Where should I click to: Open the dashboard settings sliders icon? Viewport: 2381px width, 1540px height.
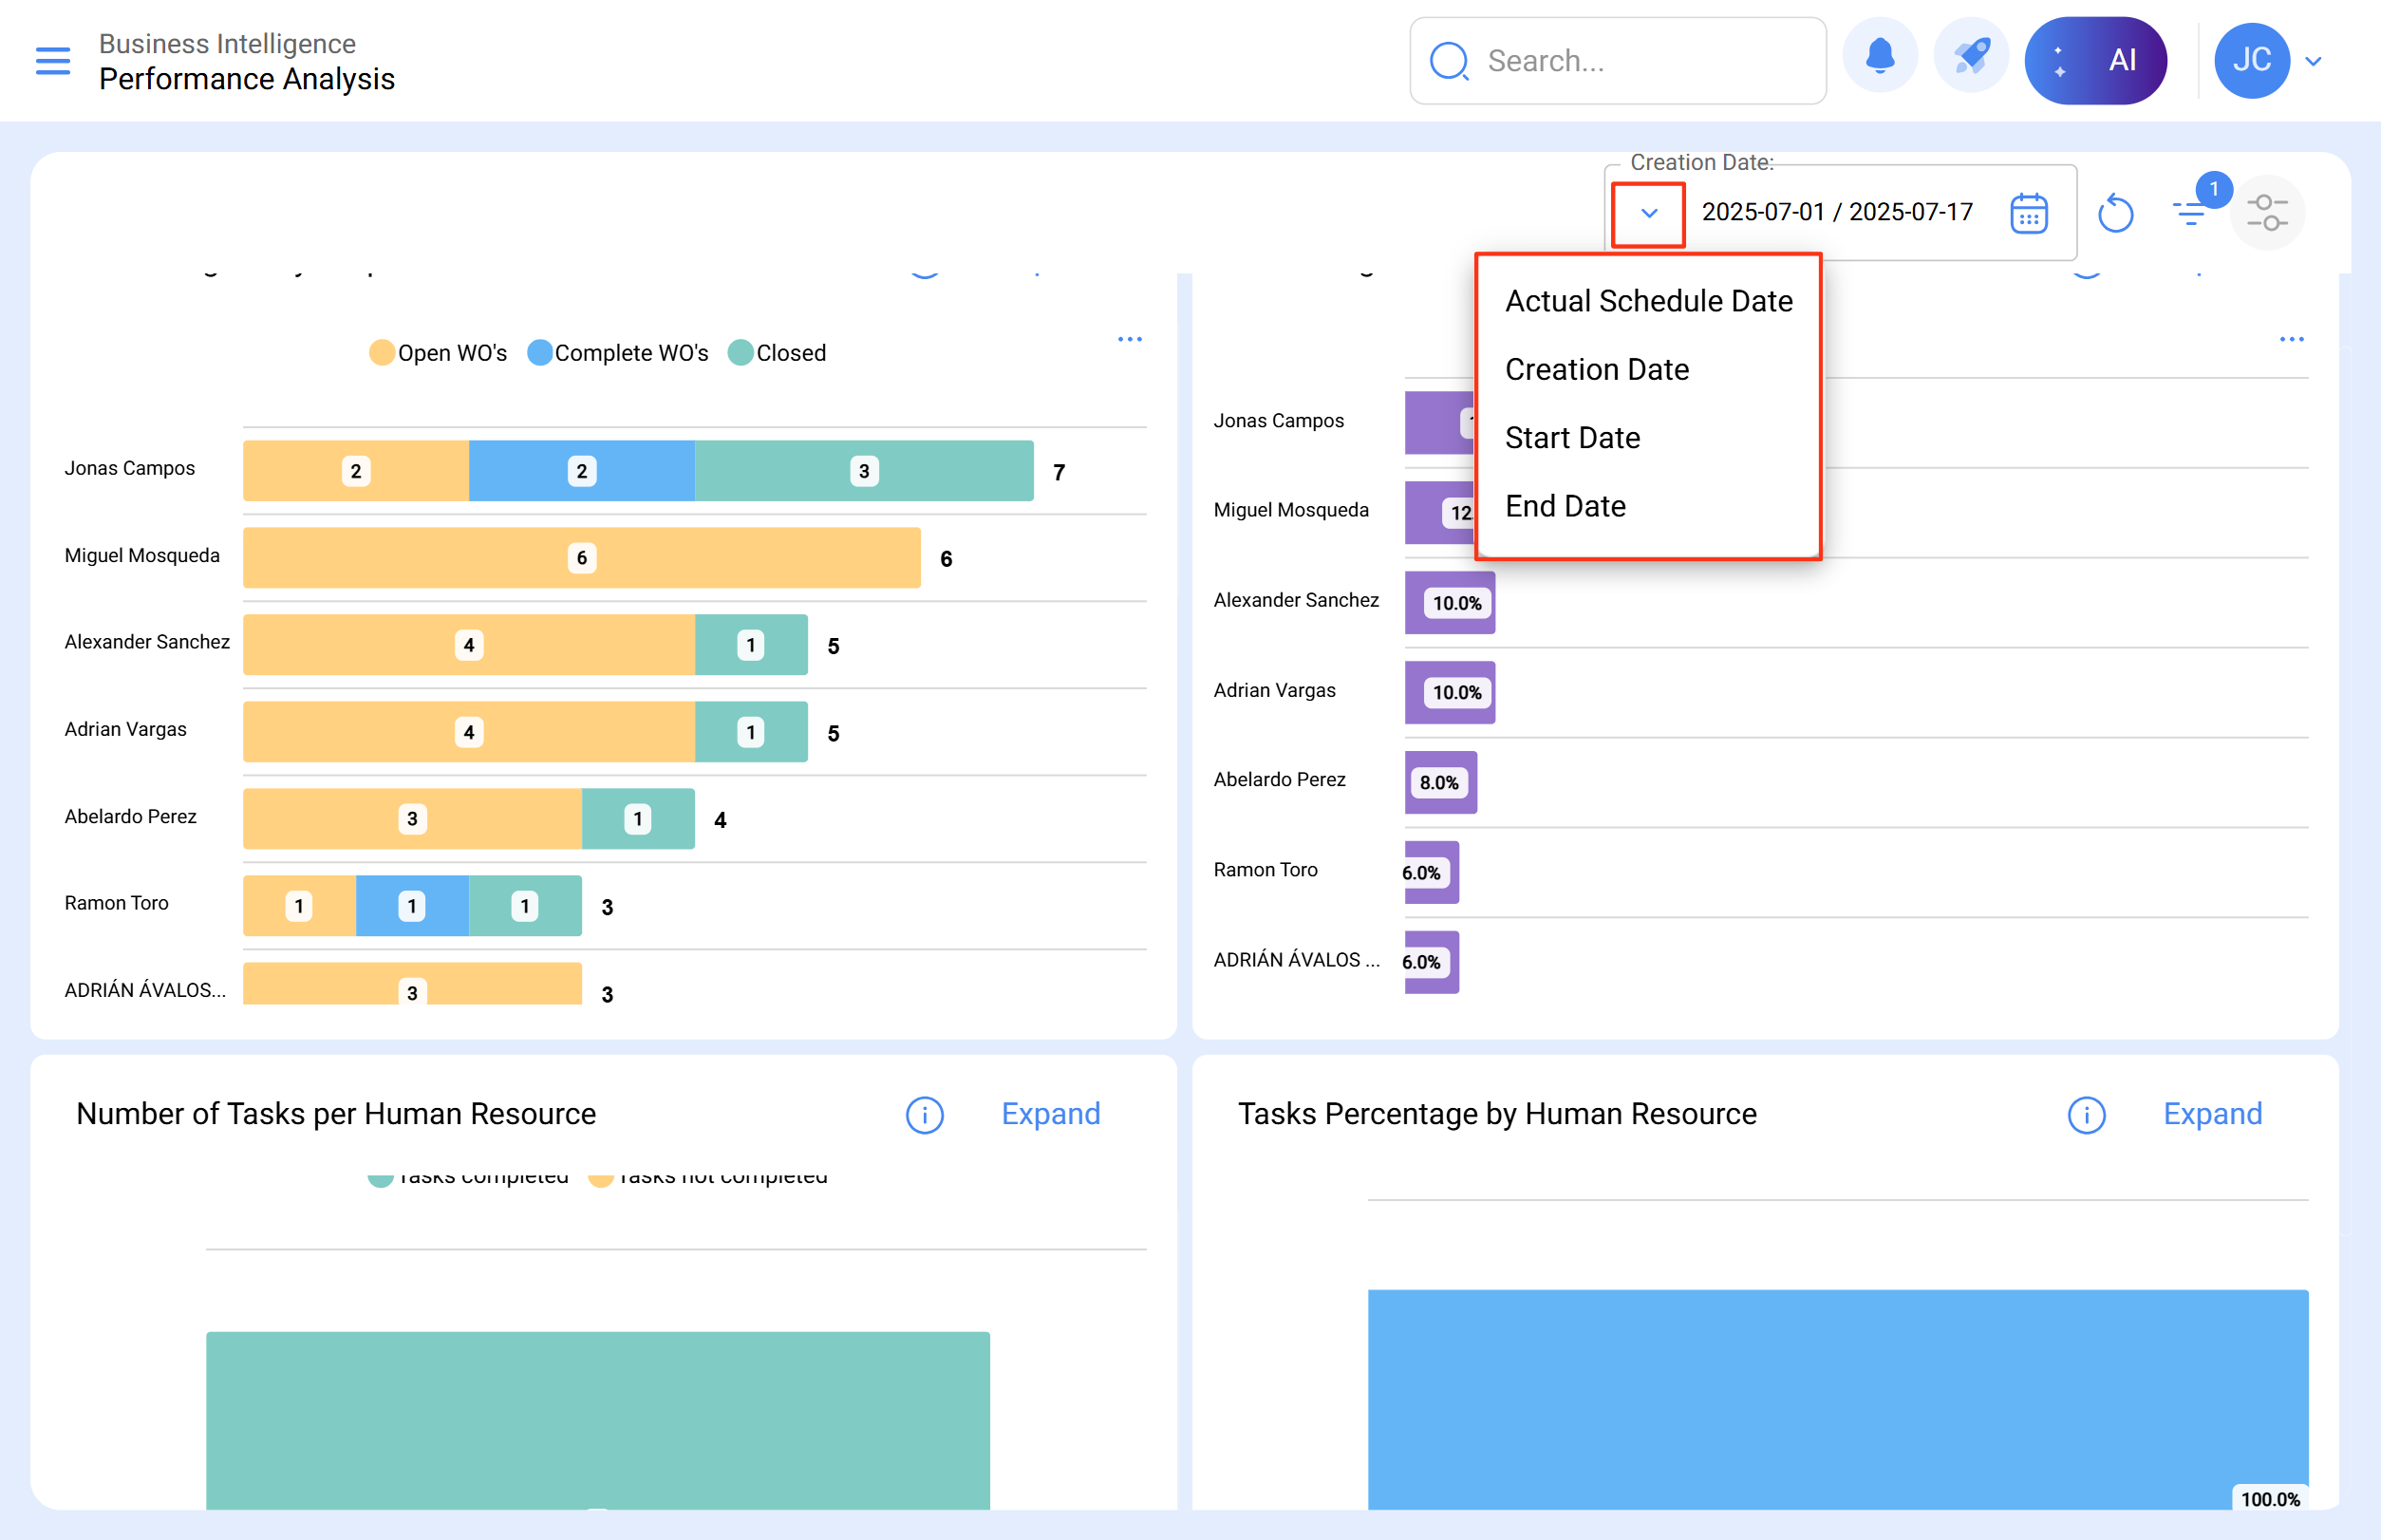point(2267,213)
